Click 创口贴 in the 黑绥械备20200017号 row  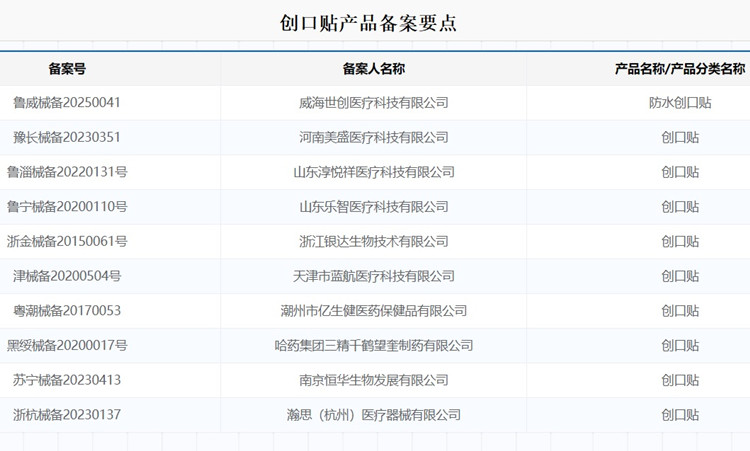pos(680,345)
